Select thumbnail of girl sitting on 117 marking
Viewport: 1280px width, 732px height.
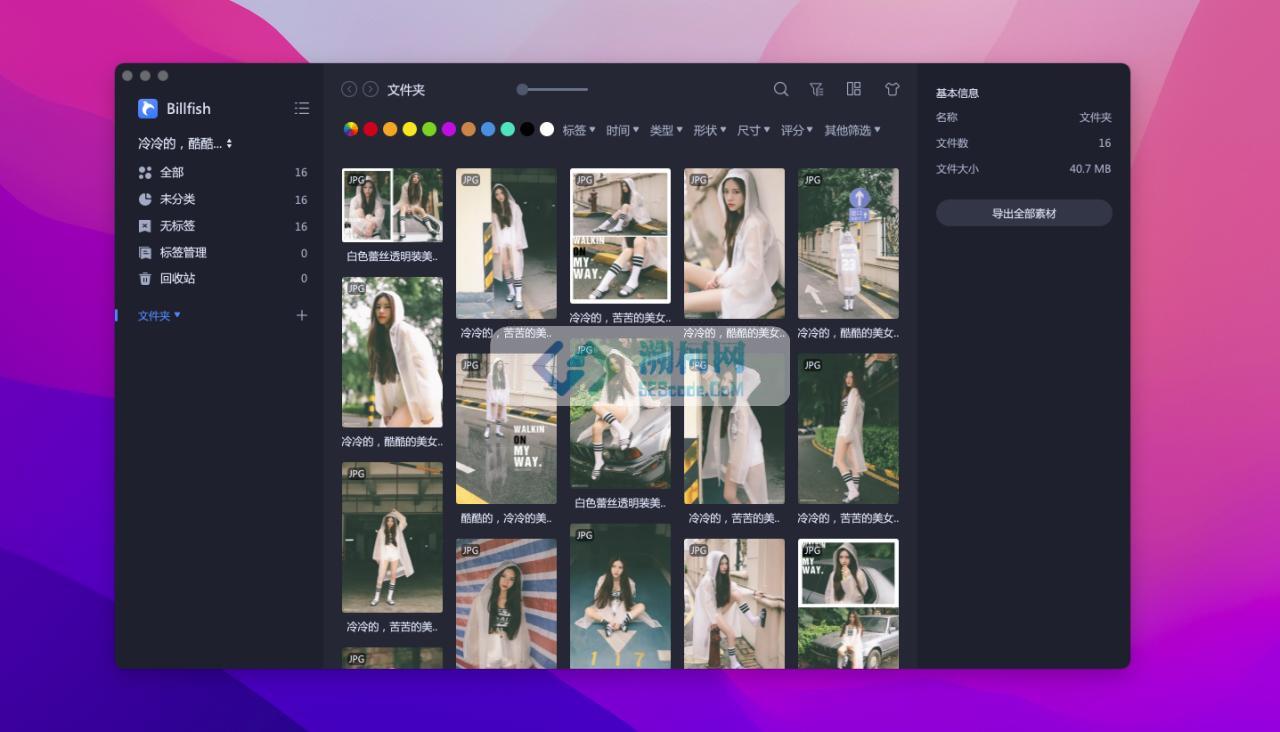(x=620, y=596)
